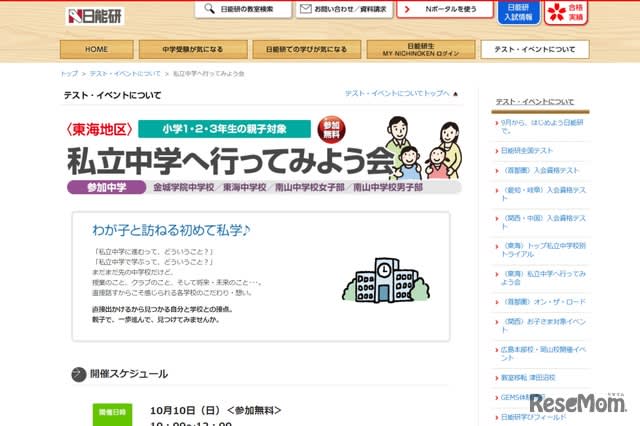Image resolution: width=640 pixels, height=426 pixels.
Task: Open sidebar link 9月から、はじめよう日能研で。
Action: (x=542, y=126)
